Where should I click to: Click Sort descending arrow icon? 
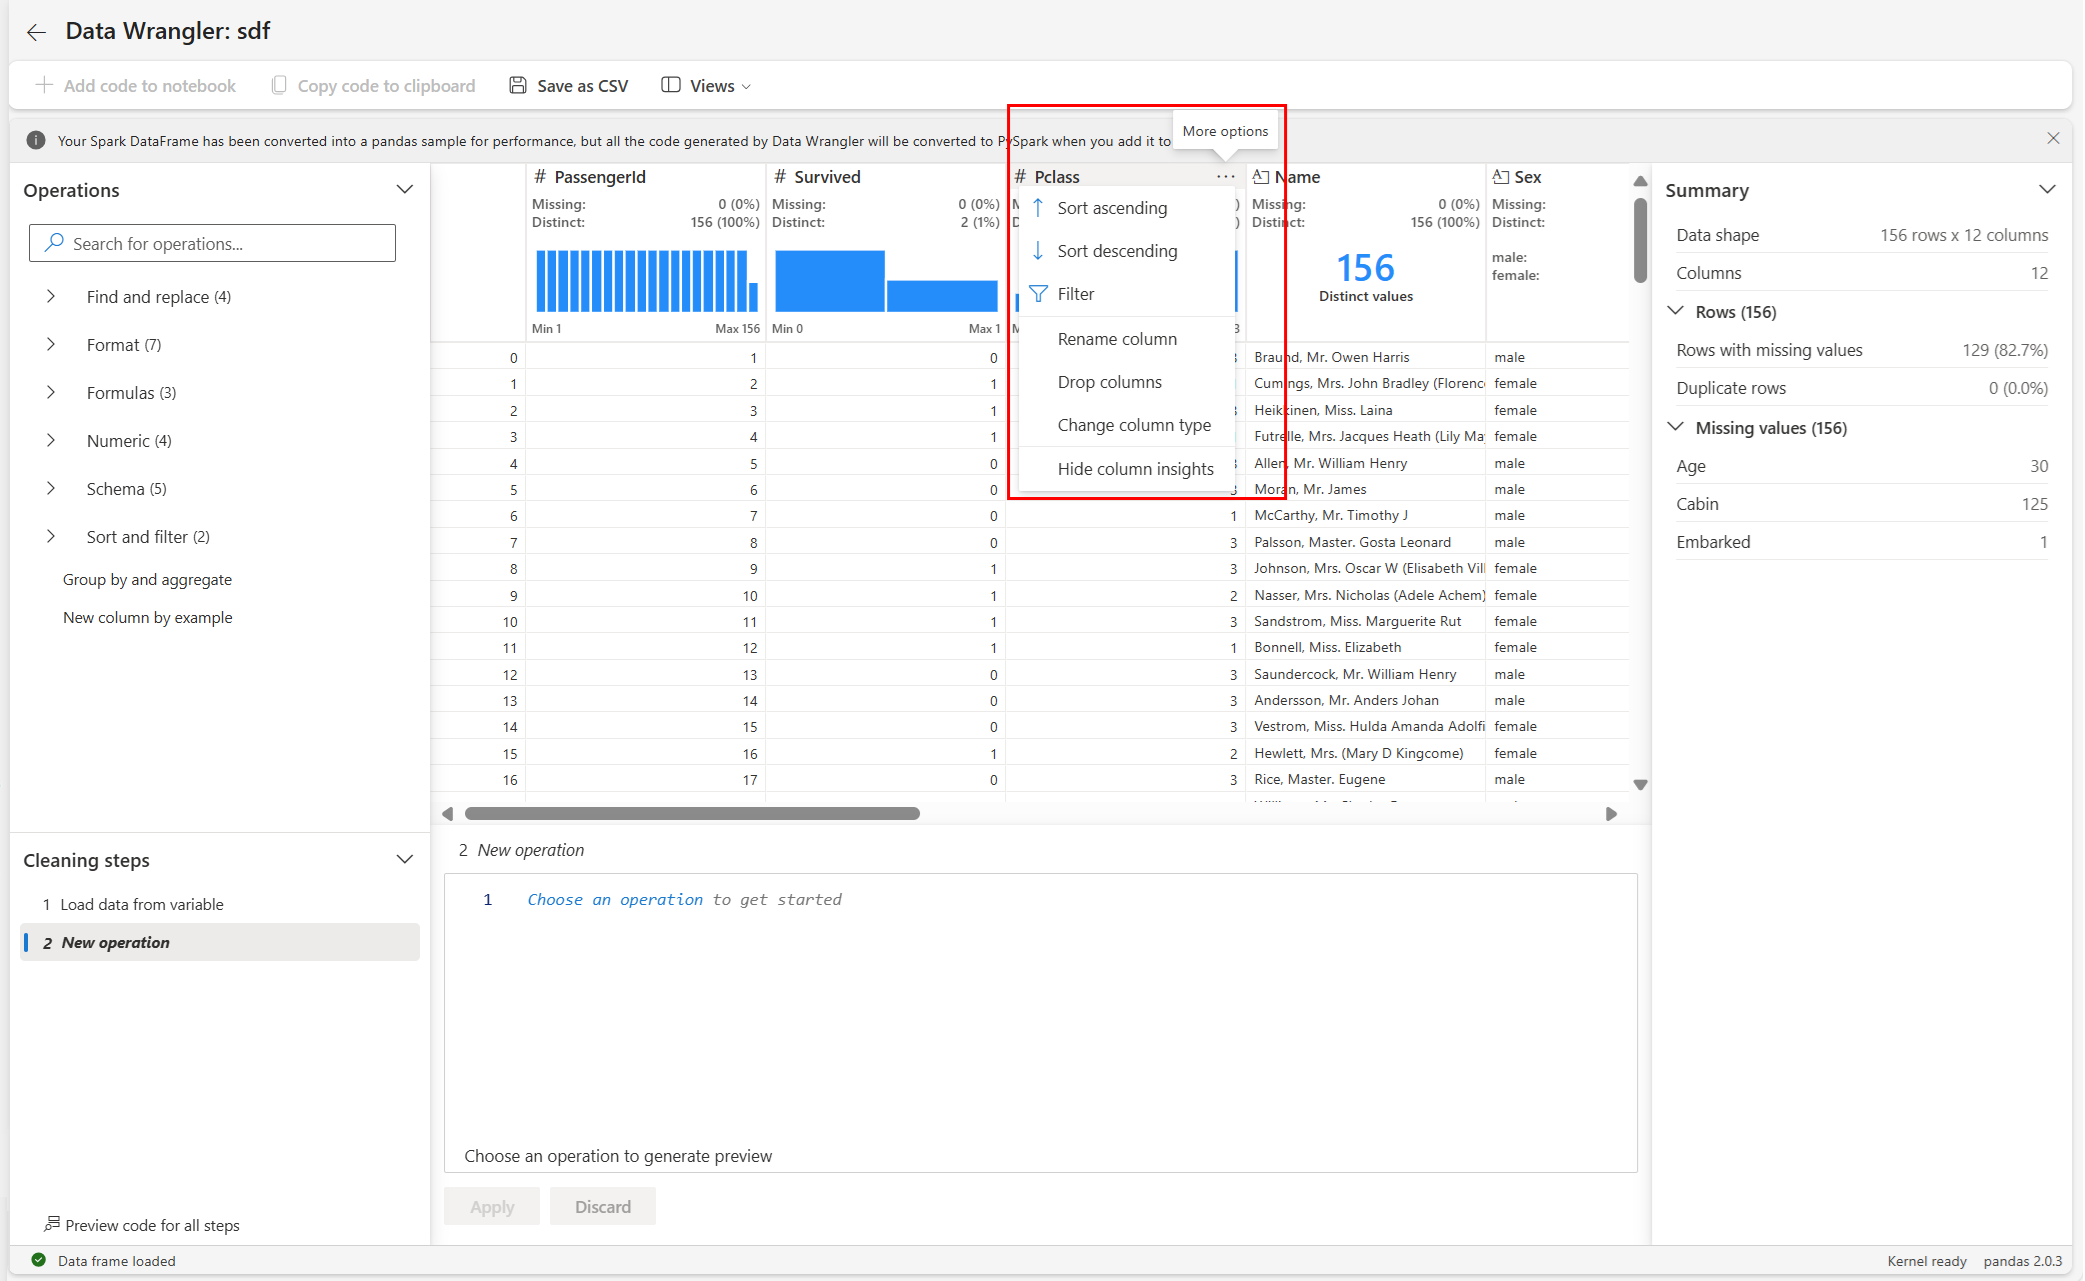tap(1038, 251)
